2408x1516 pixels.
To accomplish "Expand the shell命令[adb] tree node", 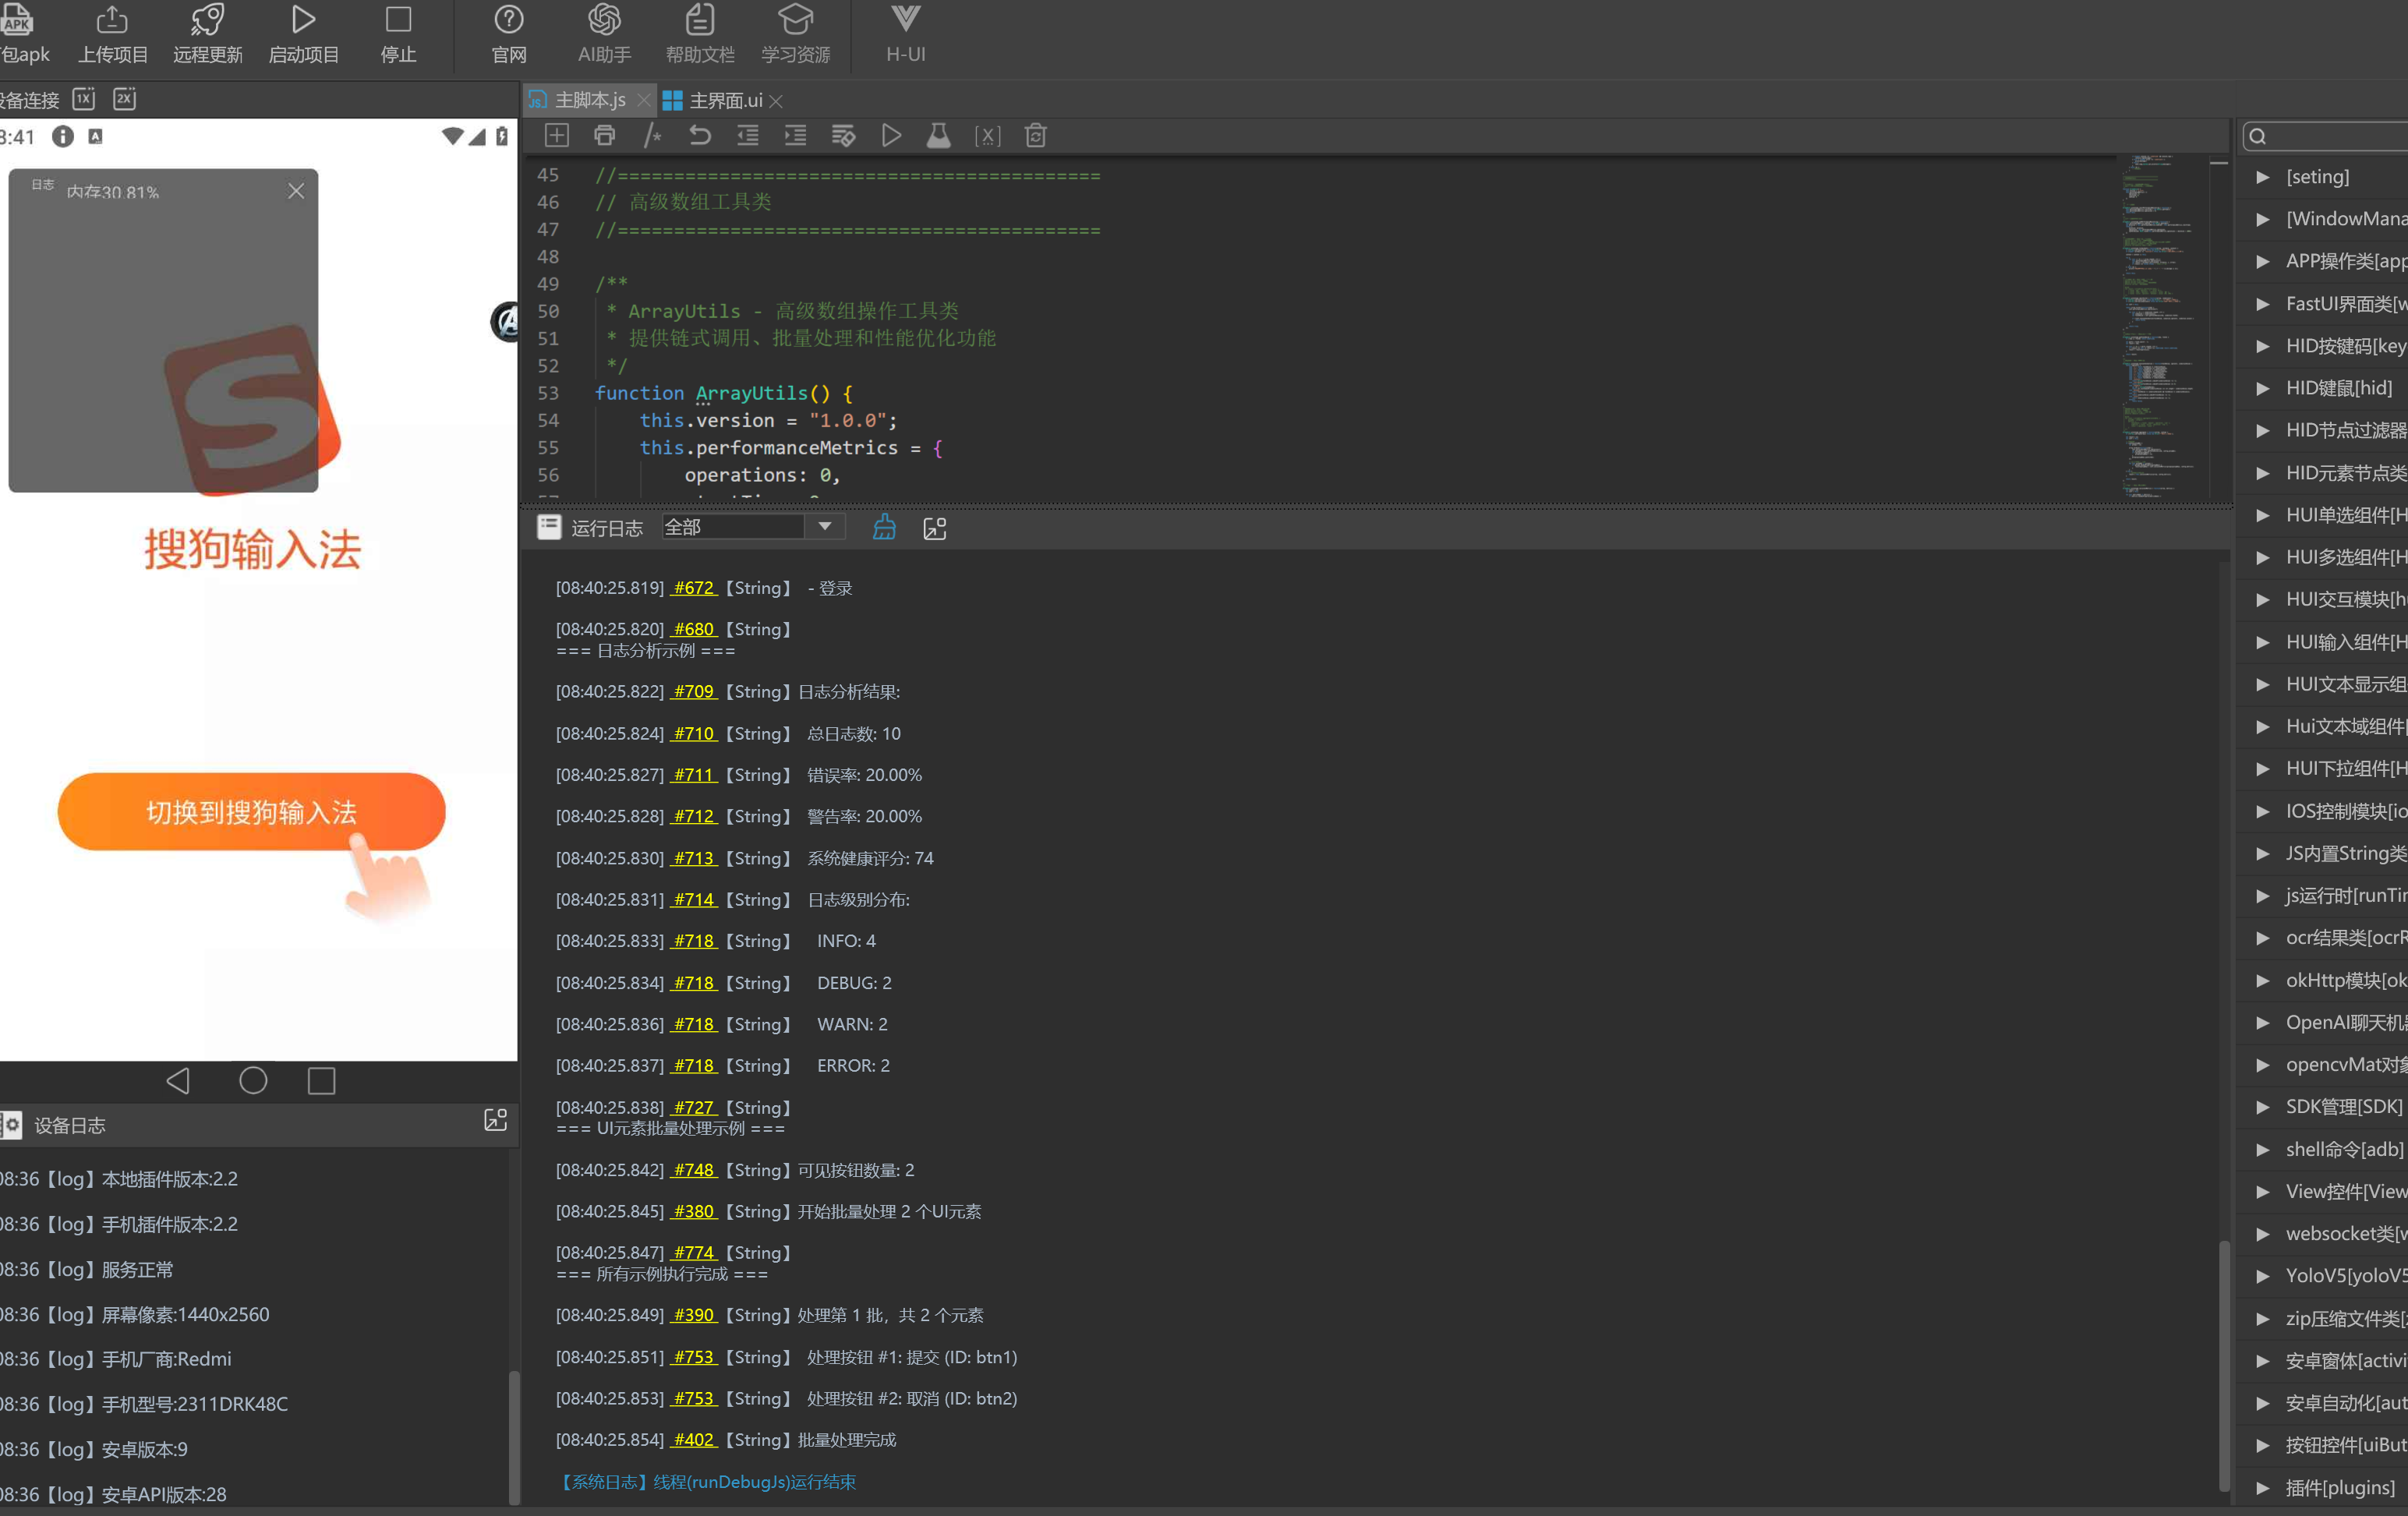I will coord(2263,1150).
